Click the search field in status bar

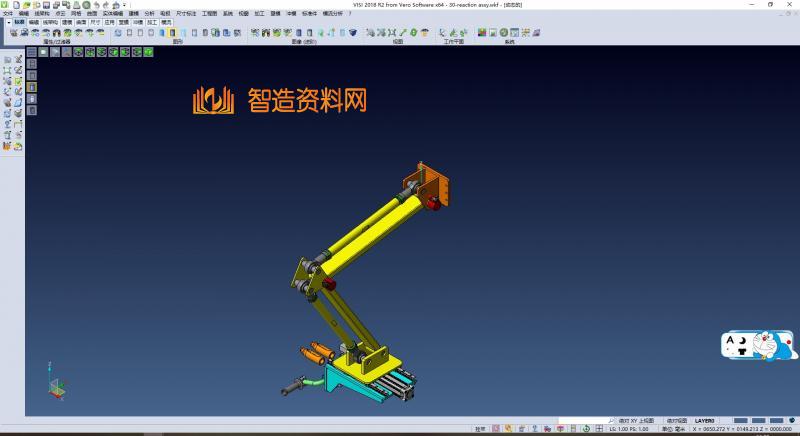click(583, 421)
